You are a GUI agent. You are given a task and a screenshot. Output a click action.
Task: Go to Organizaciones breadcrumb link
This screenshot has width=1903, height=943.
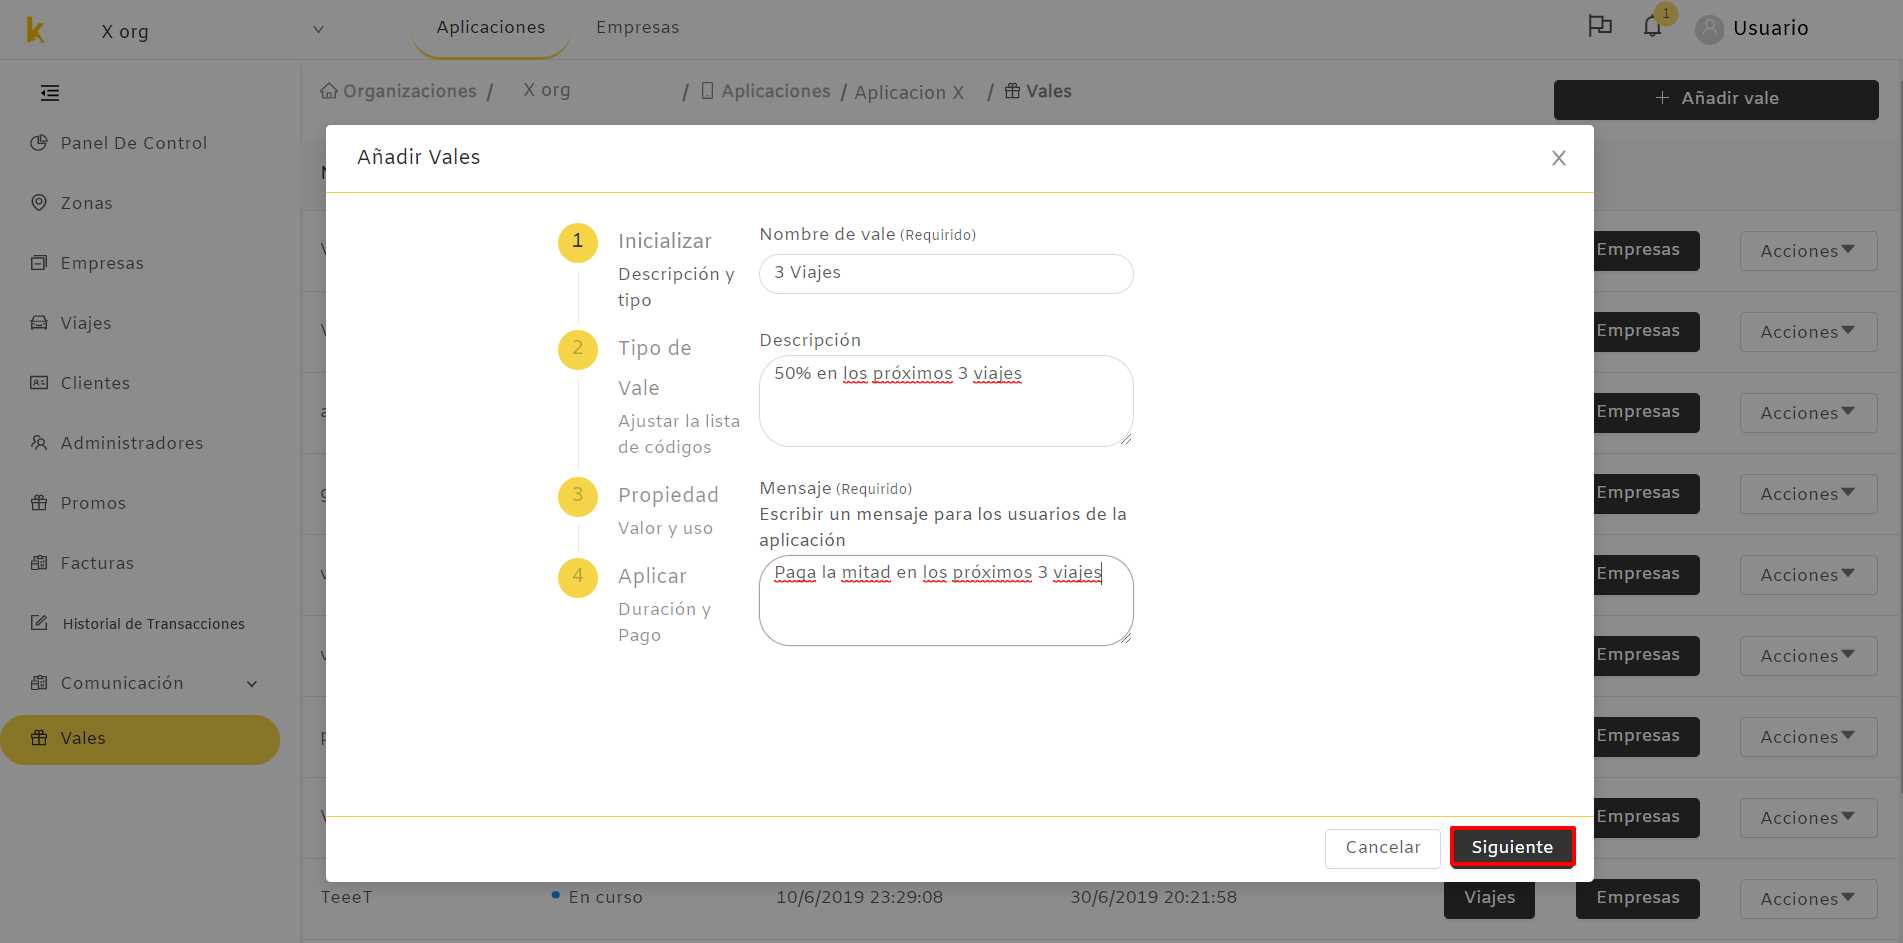click(410, 91)
